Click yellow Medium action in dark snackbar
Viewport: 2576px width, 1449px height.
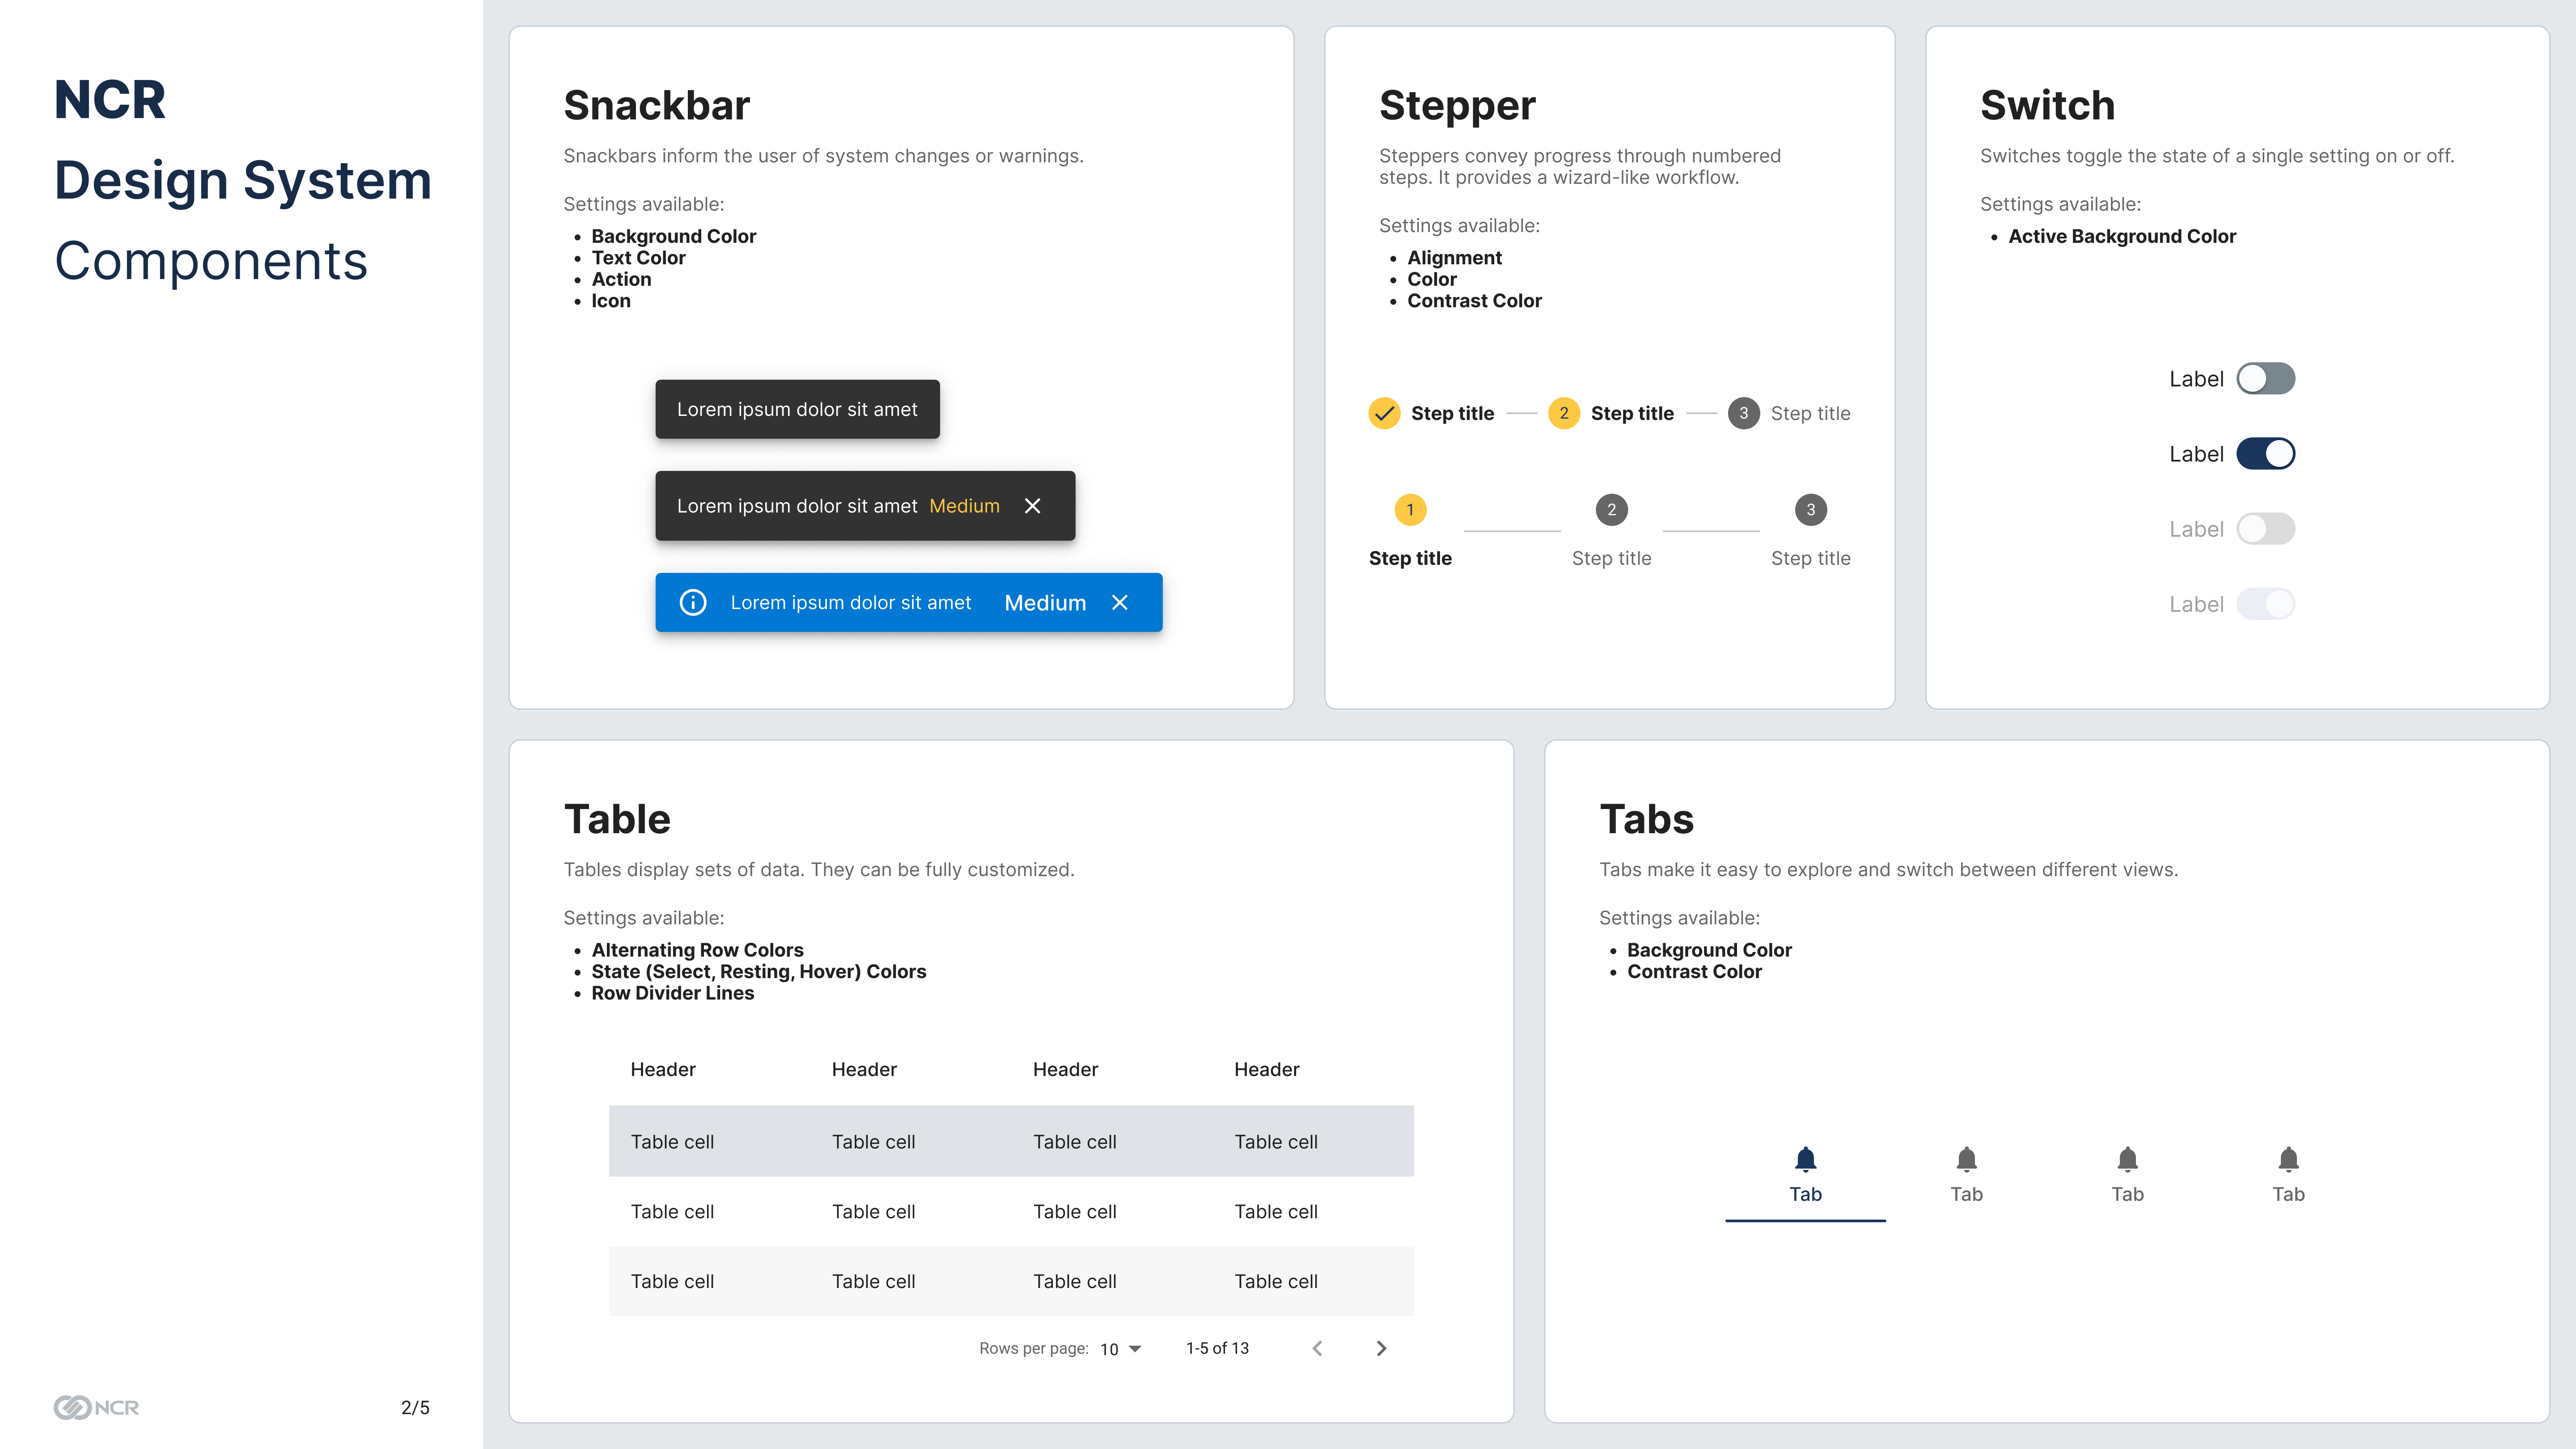click(x=964, y=506)
